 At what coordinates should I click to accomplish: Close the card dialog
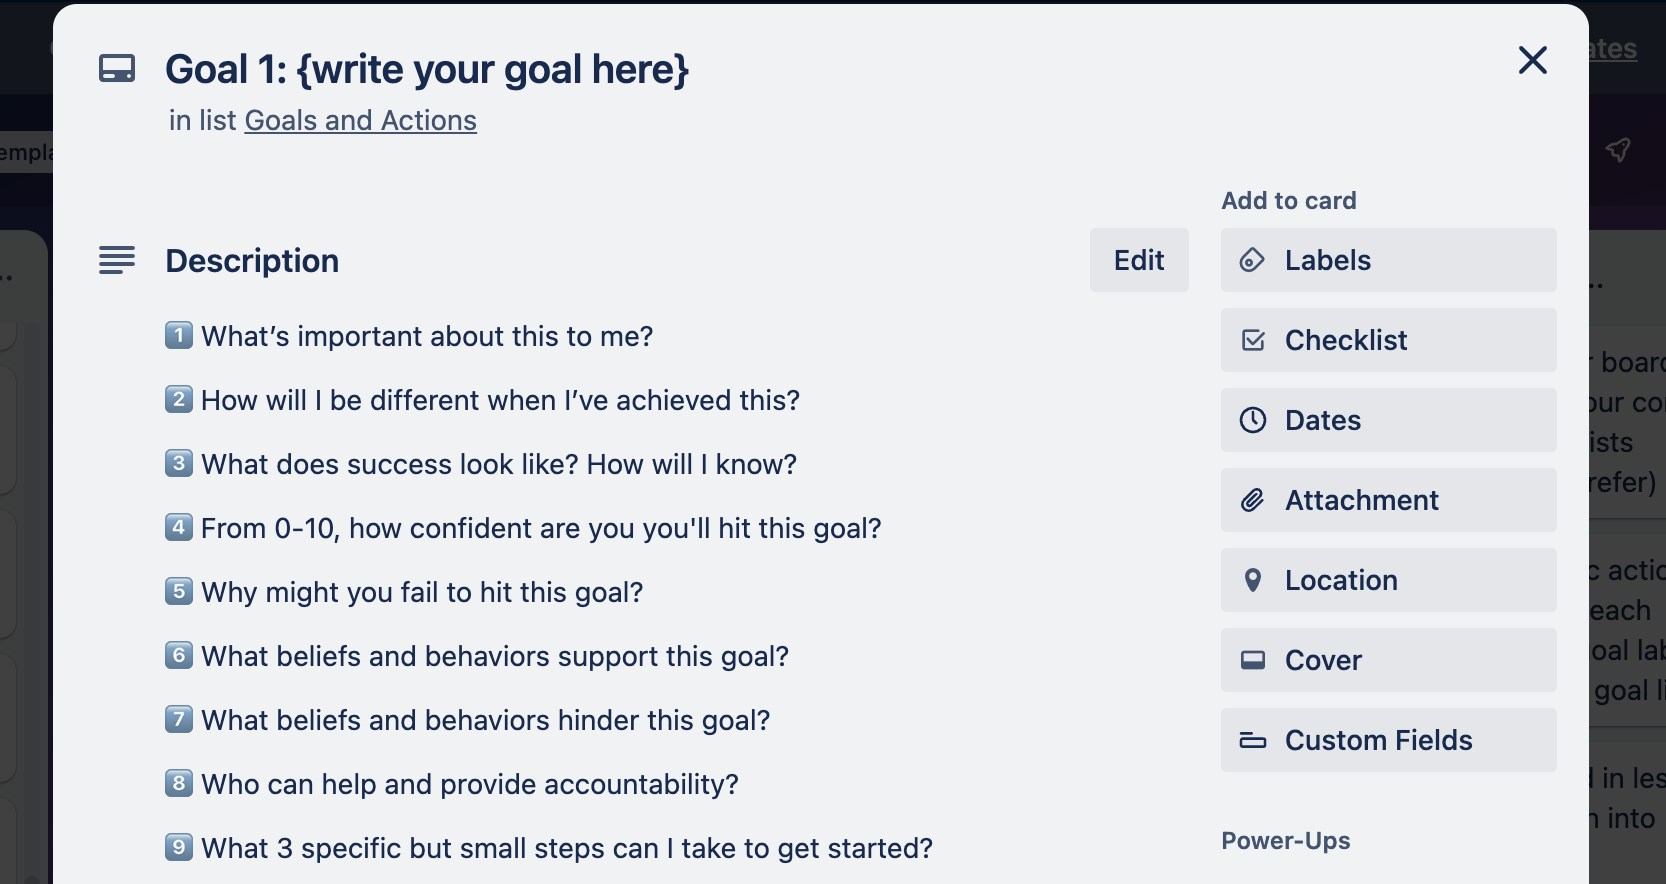click(1532, 60)
